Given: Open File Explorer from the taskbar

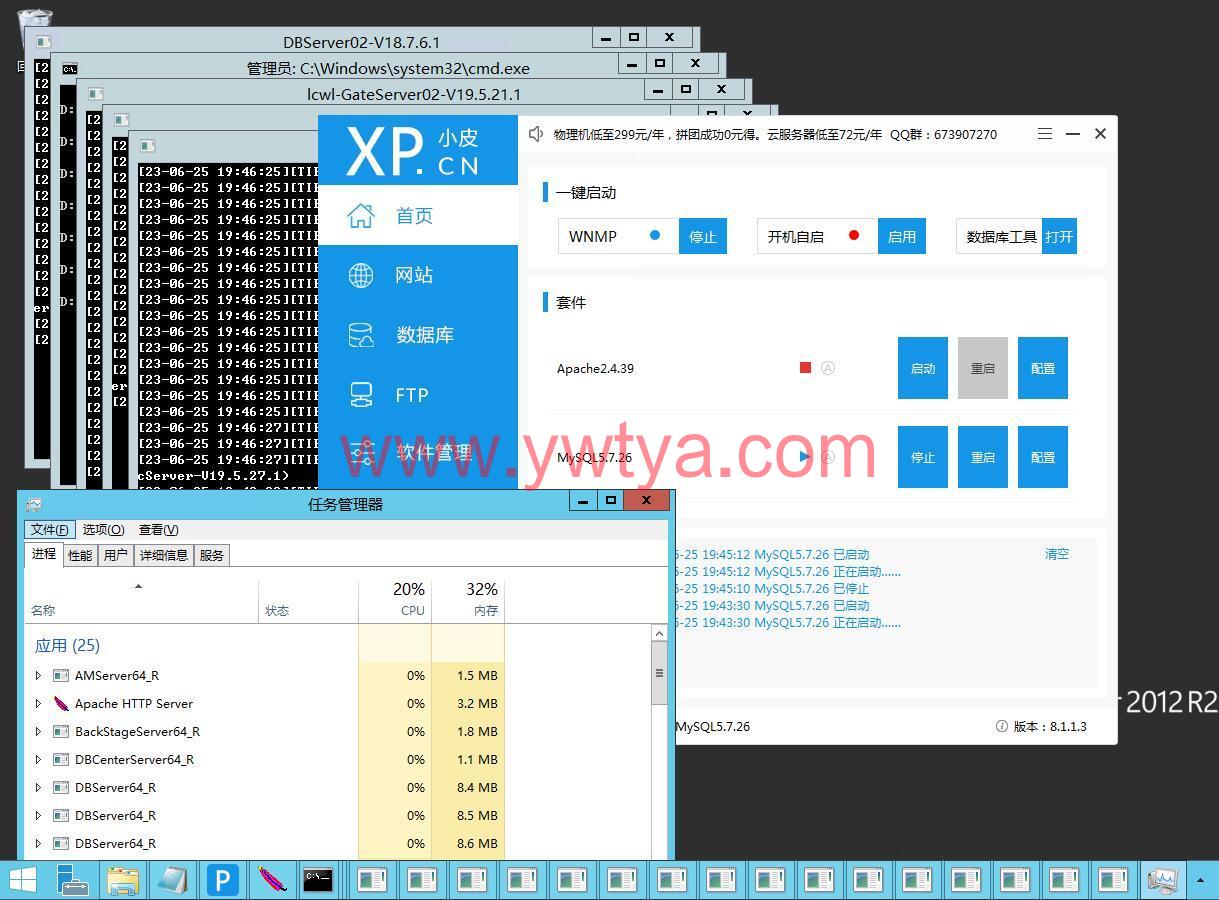Looking at the screenshot, I should [123, 880].
